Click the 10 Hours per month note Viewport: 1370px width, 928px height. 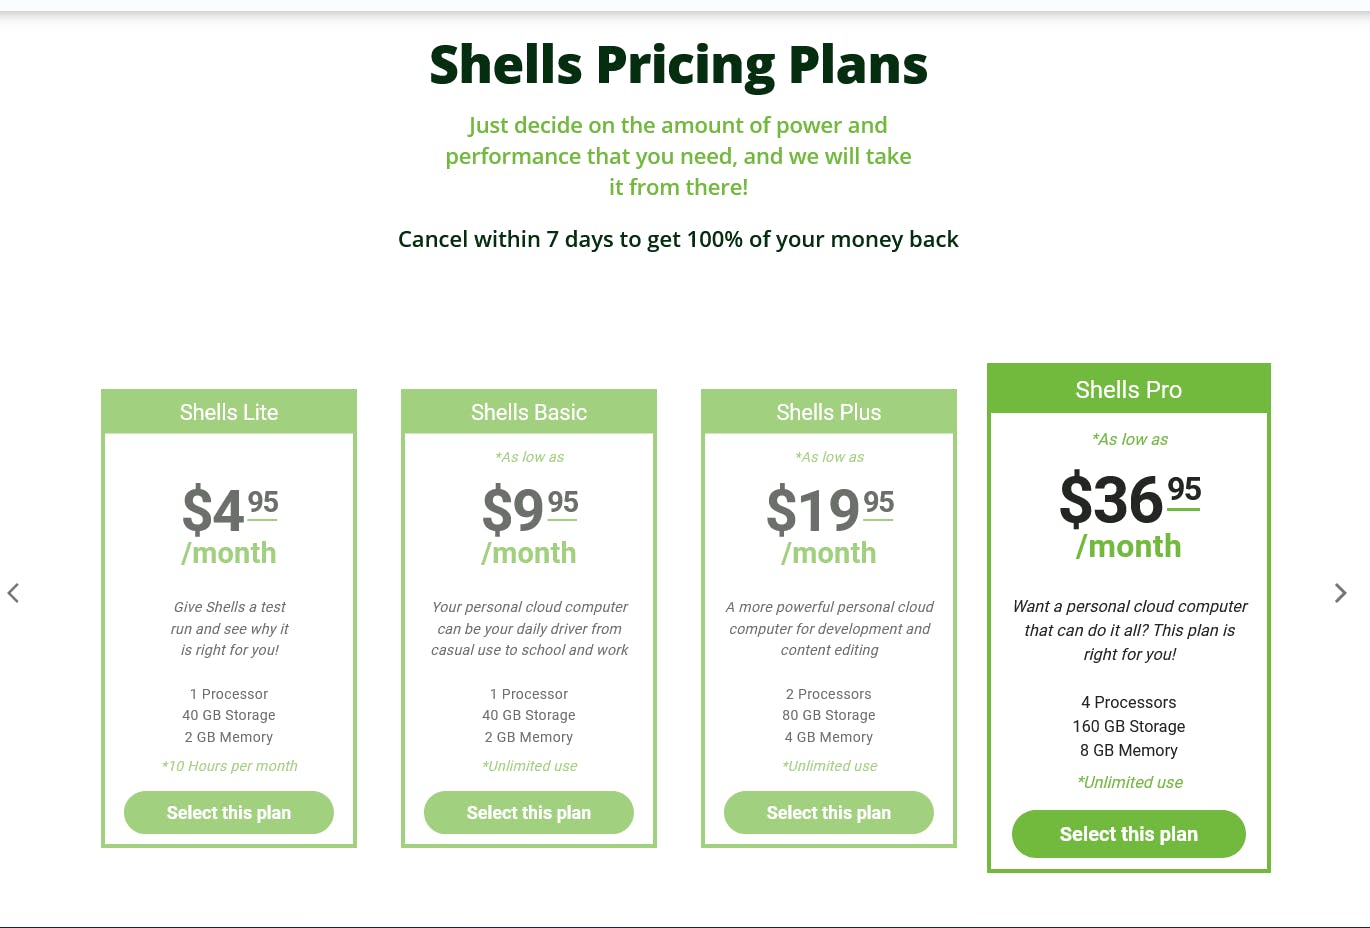point(229,766)
